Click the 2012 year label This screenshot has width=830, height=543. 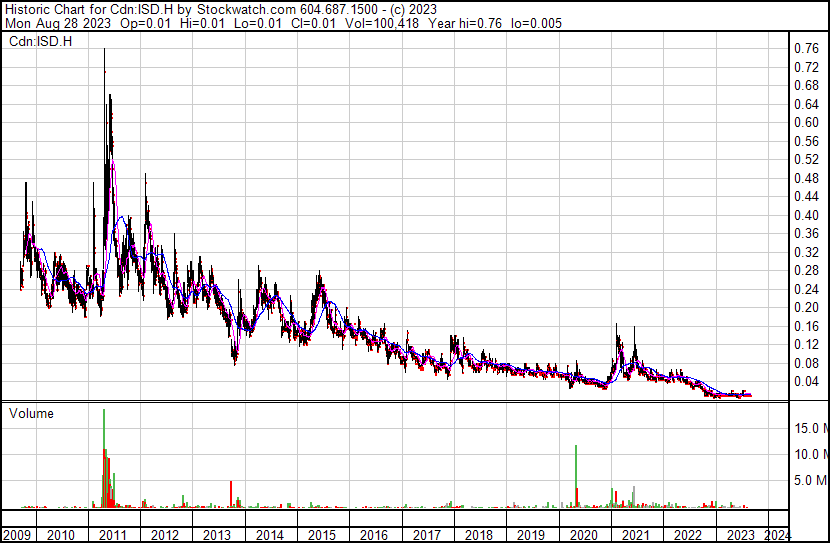(165, 535)
